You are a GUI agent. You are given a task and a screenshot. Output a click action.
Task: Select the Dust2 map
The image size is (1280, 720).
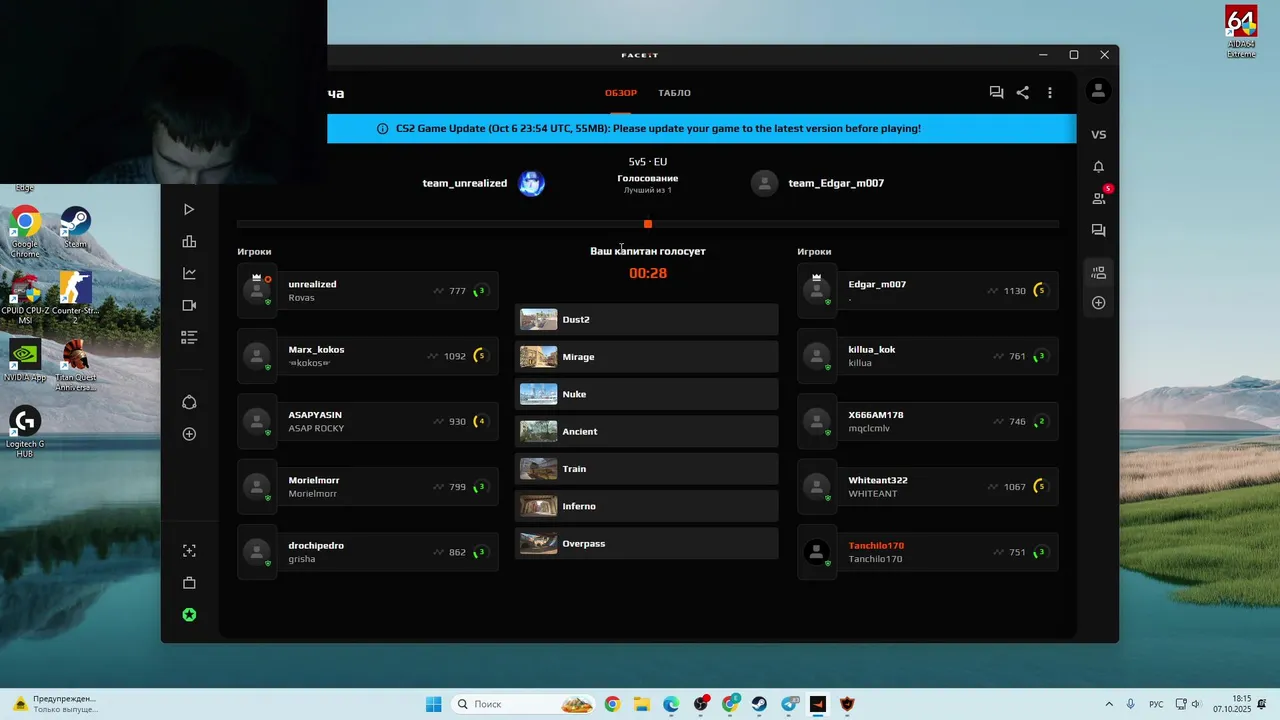[646, 320]
